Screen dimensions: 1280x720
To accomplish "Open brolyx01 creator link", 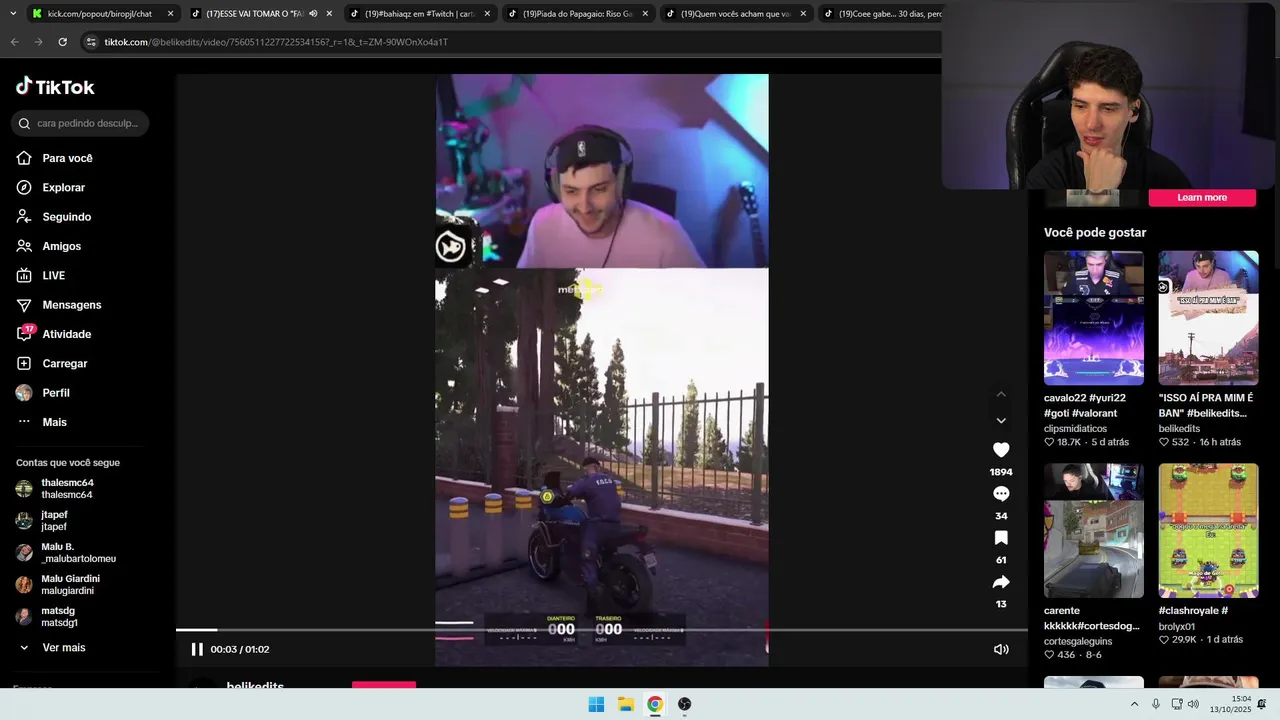I will click(x=1177, y=627).
